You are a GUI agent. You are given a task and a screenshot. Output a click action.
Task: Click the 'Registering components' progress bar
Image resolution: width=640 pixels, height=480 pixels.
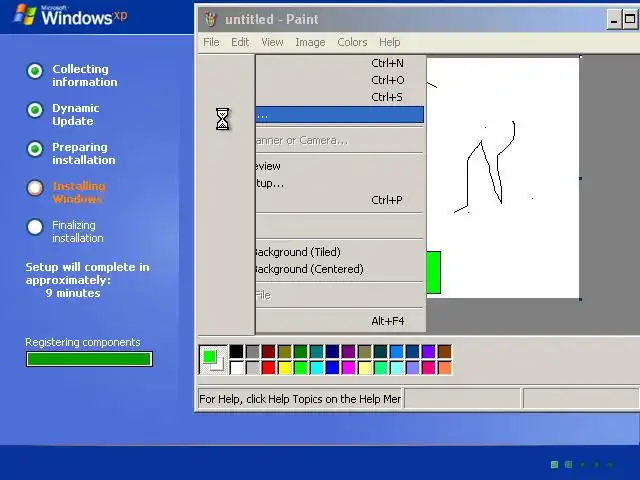[x=89, y=359]
